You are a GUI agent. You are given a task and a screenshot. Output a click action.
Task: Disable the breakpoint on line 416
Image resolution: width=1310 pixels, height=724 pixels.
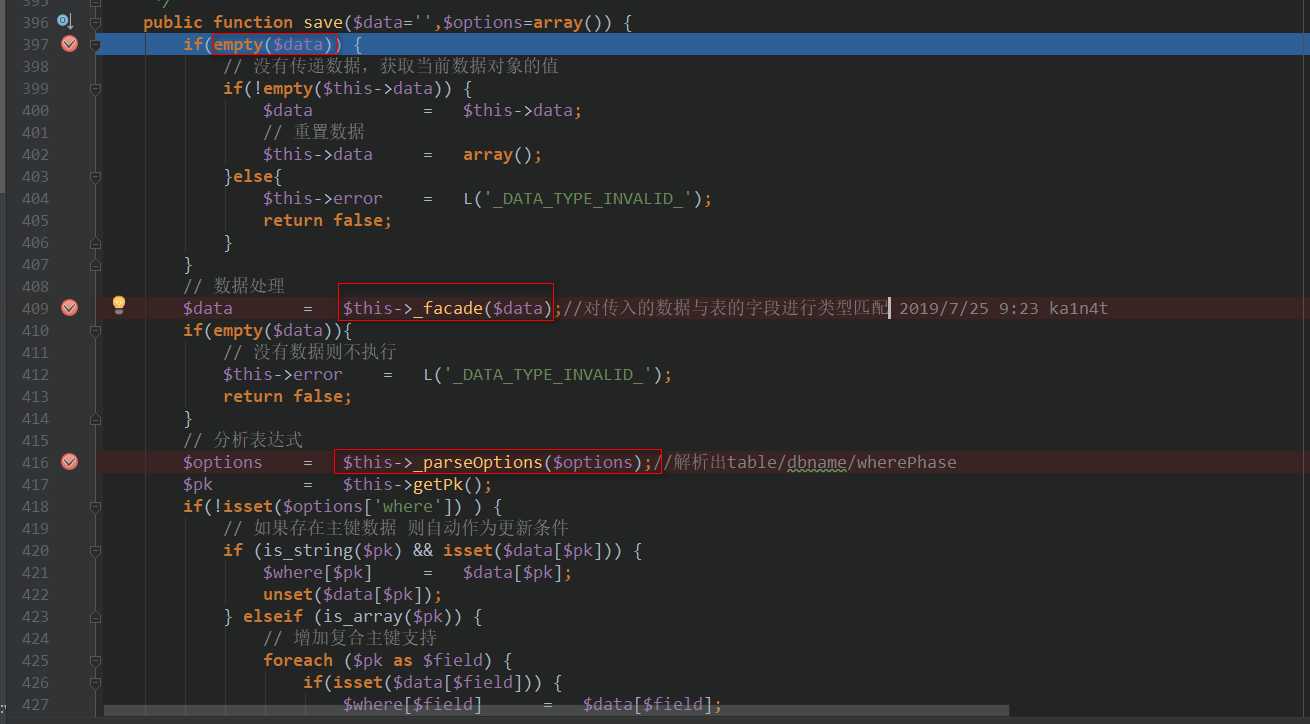[69, 462]
